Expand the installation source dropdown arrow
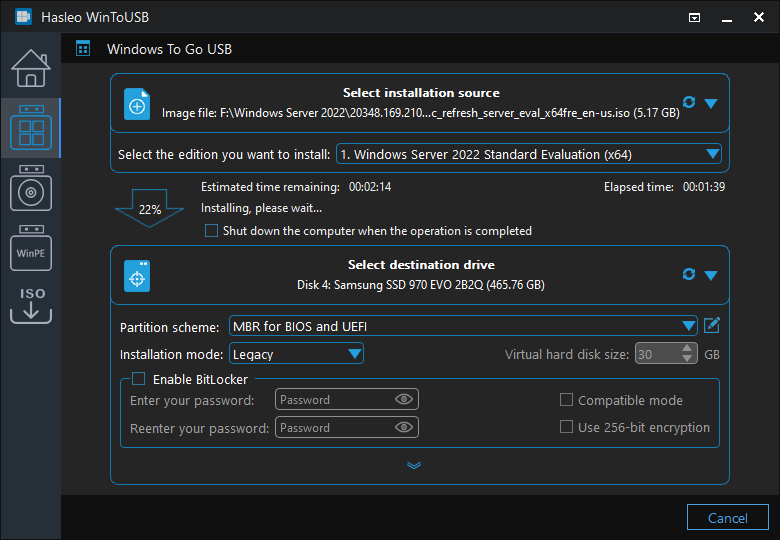 711,103
